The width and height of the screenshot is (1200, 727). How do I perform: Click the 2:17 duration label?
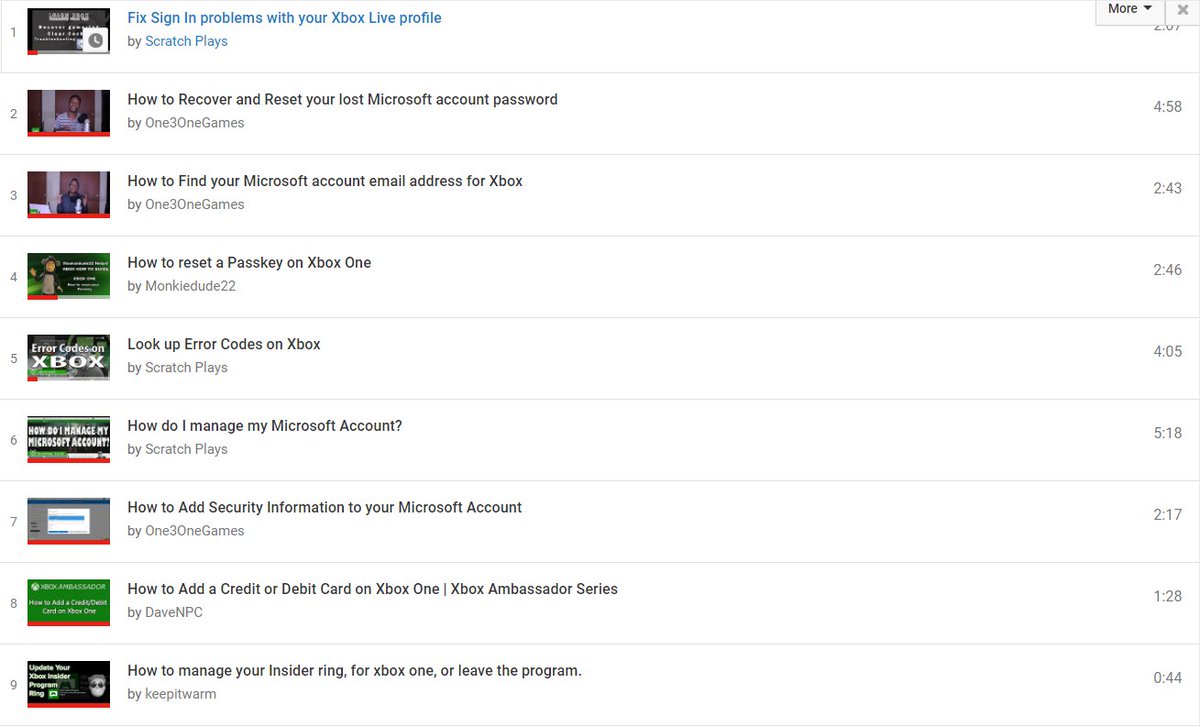[x=1167, y=515]
